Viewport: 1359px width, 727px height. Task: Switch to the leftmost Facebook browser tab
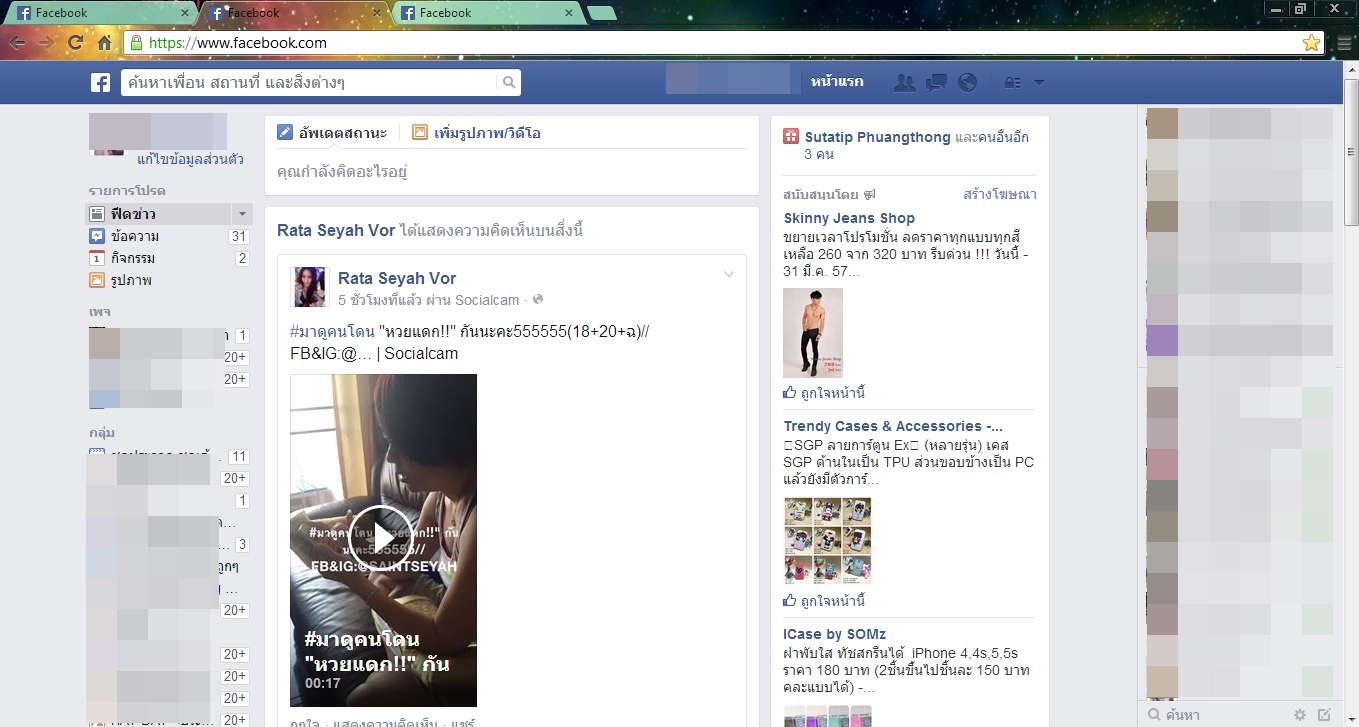point(99,13)
